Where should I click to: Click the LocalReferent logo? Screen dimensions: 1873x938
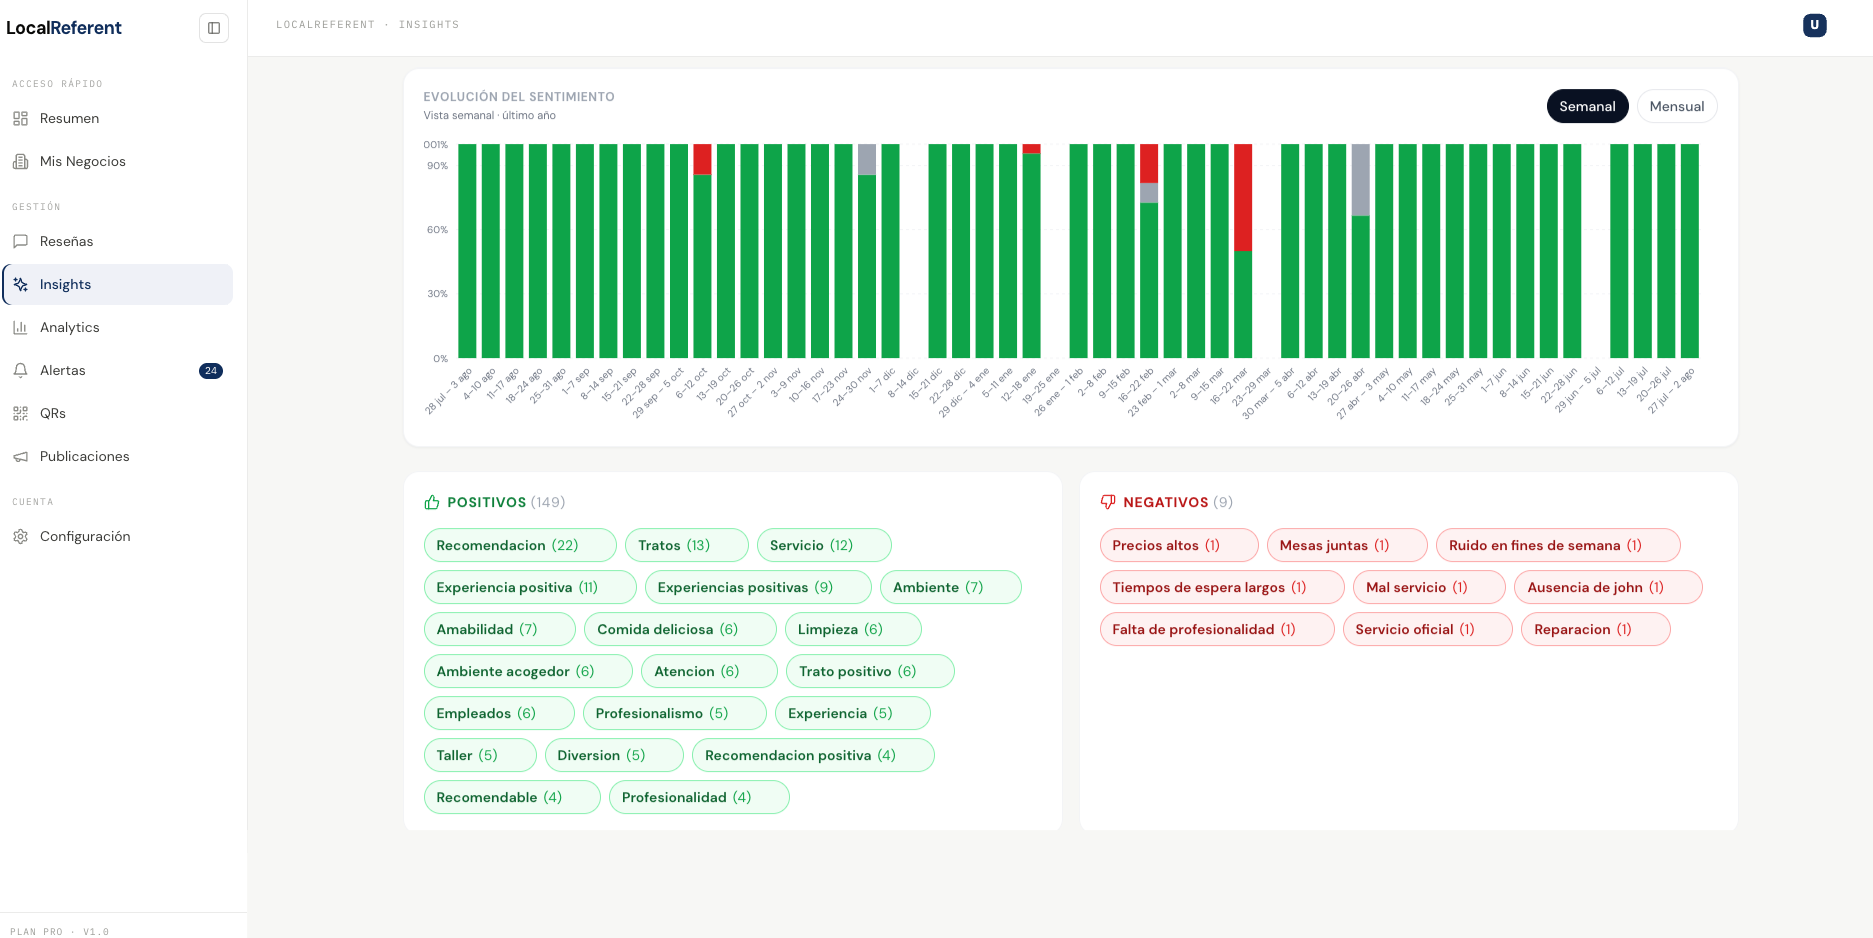(64, 28)
